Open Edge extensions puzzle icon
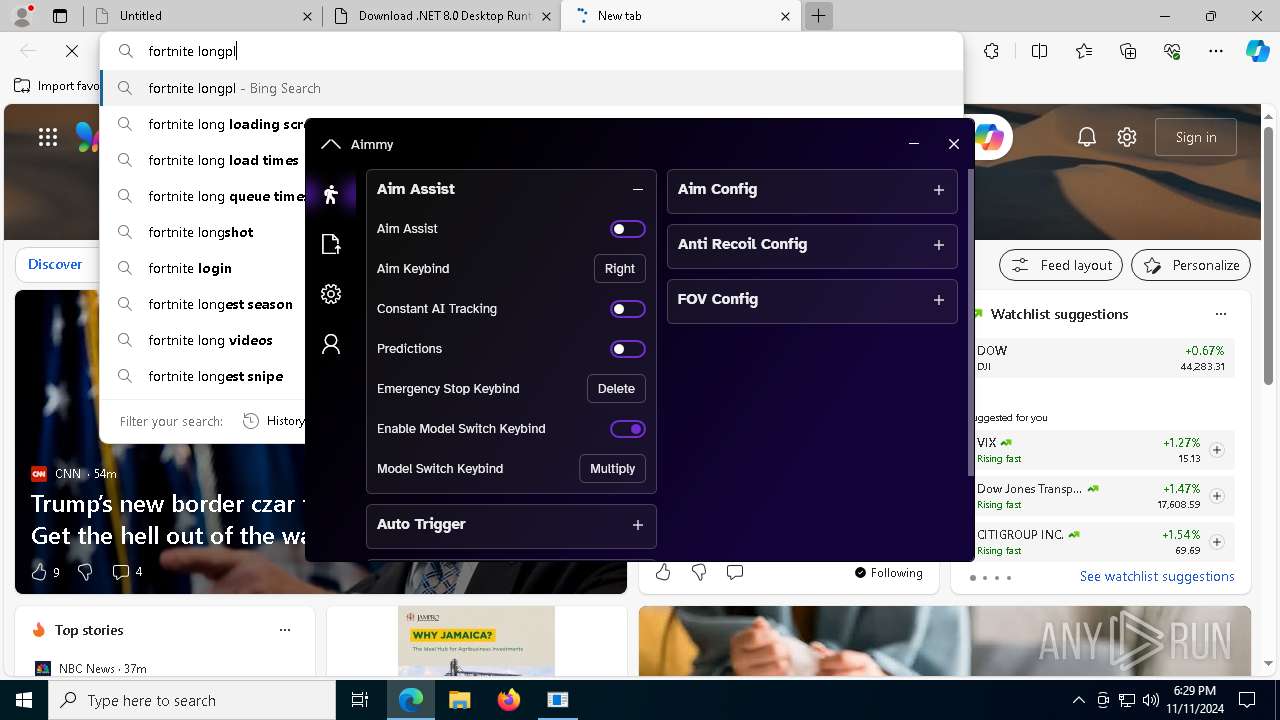 991,51
